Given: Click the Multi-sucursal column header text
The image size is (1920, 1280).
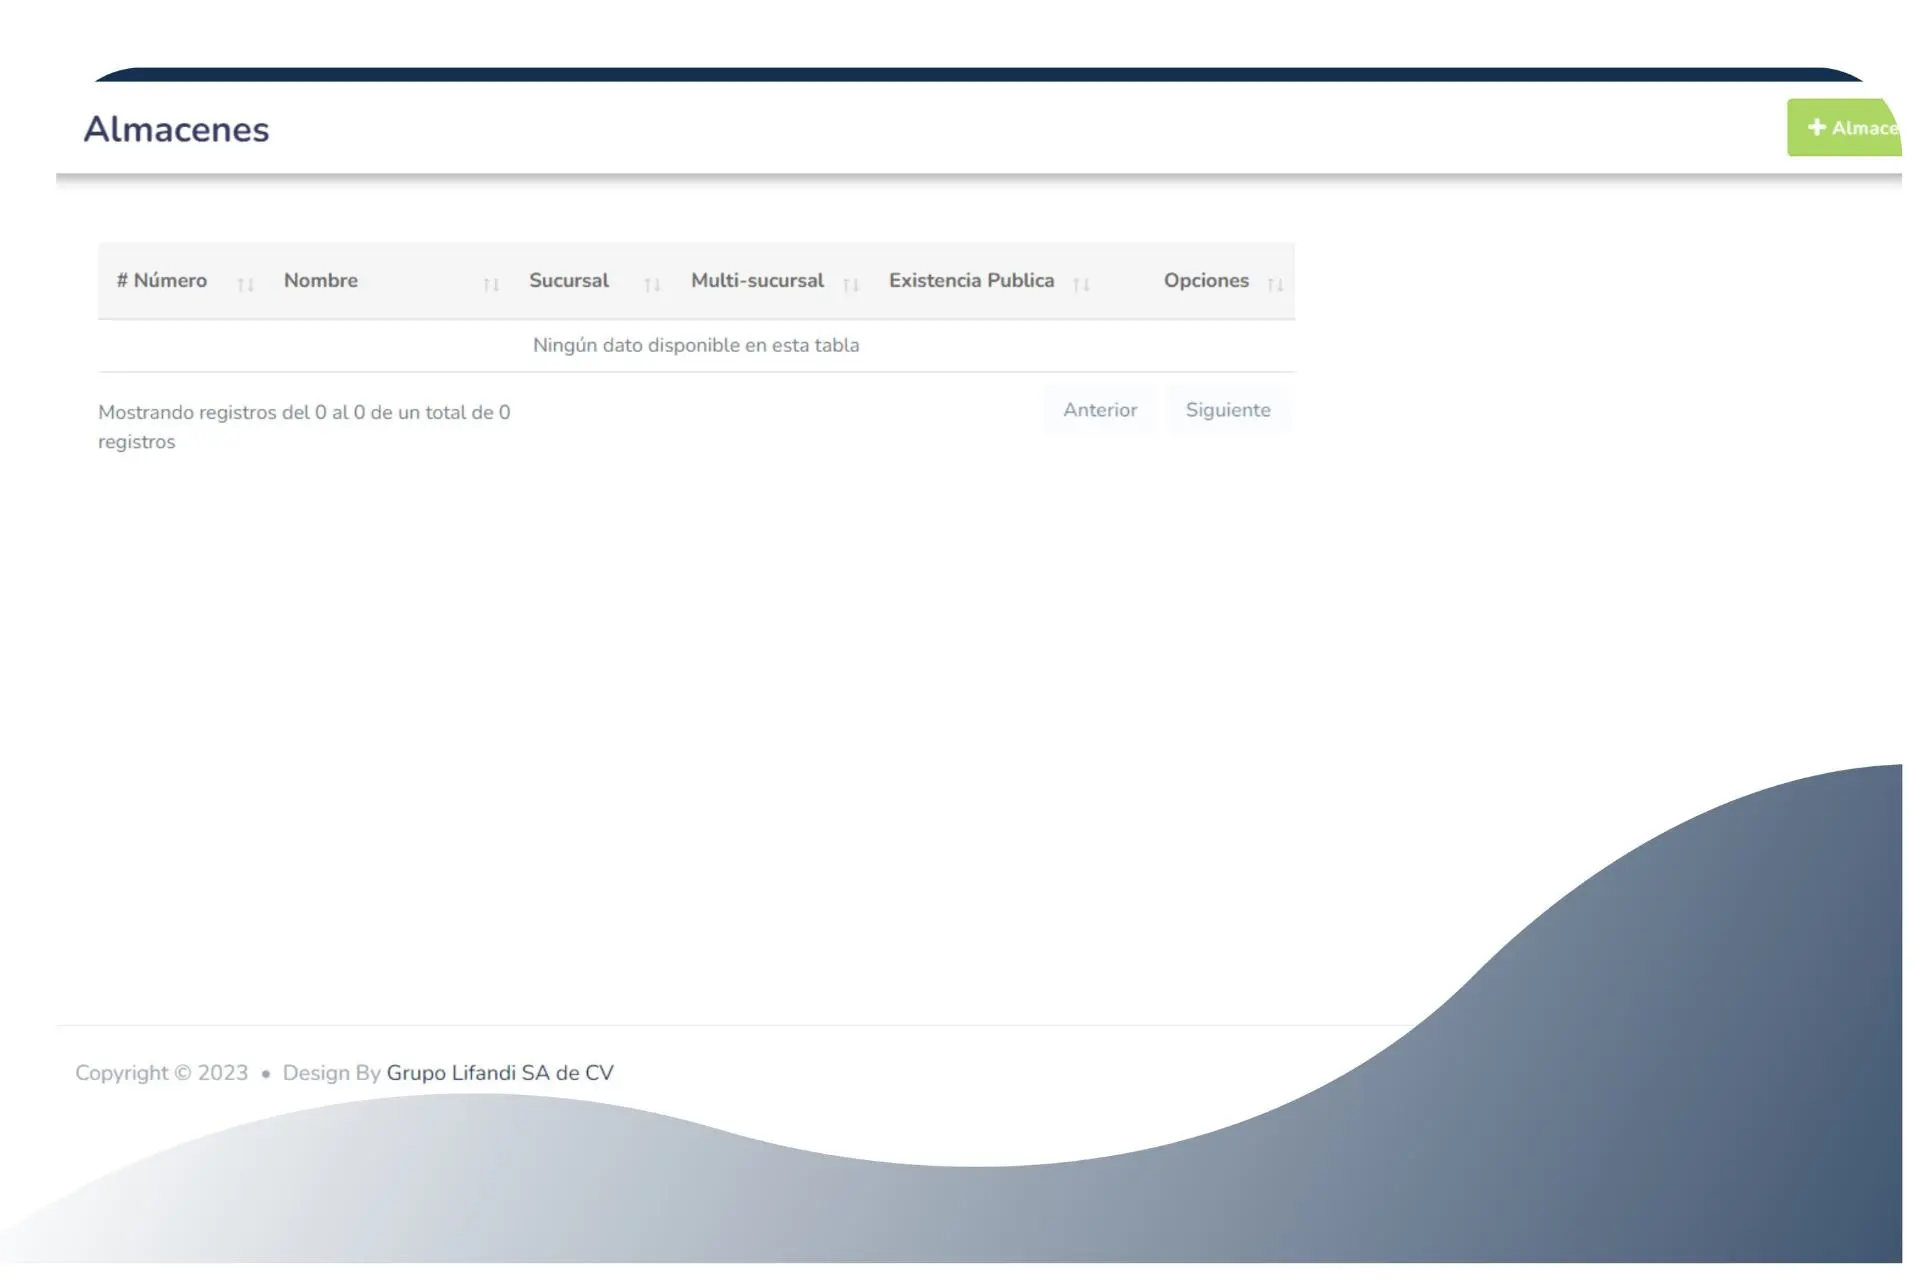Looking at the screenshot, I should coord(757,281).
